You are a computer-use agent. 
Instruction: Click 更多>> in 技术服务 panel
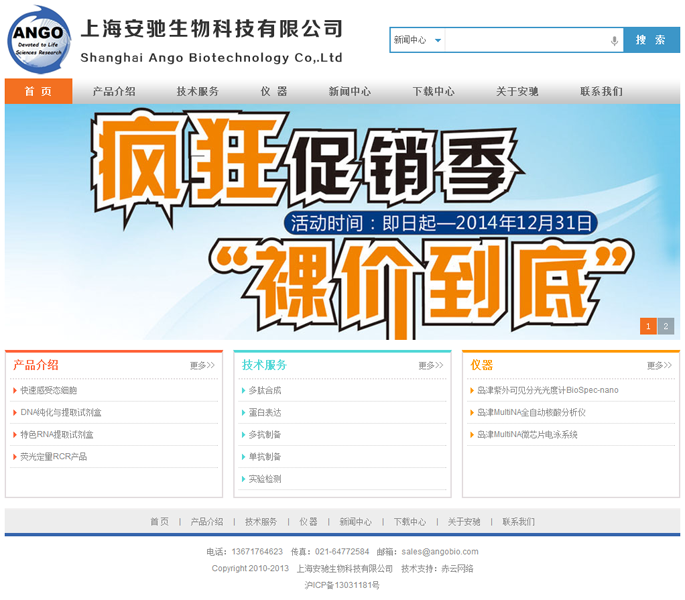click(431, 365)
